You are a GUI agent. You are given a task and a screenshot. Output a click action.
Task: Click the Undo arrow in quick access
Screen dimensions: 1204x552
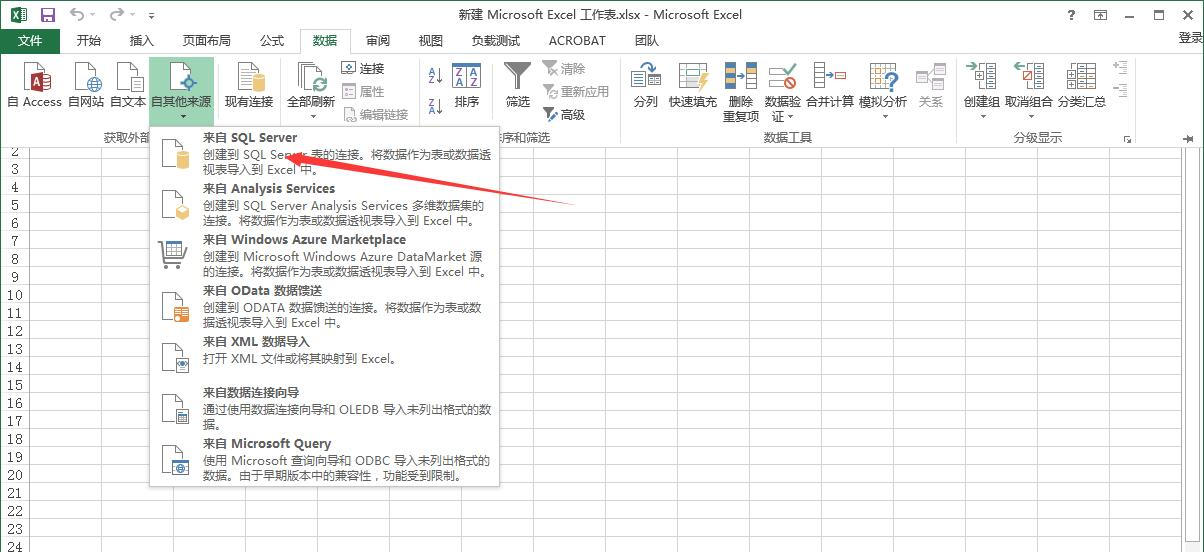pos(79,14)
